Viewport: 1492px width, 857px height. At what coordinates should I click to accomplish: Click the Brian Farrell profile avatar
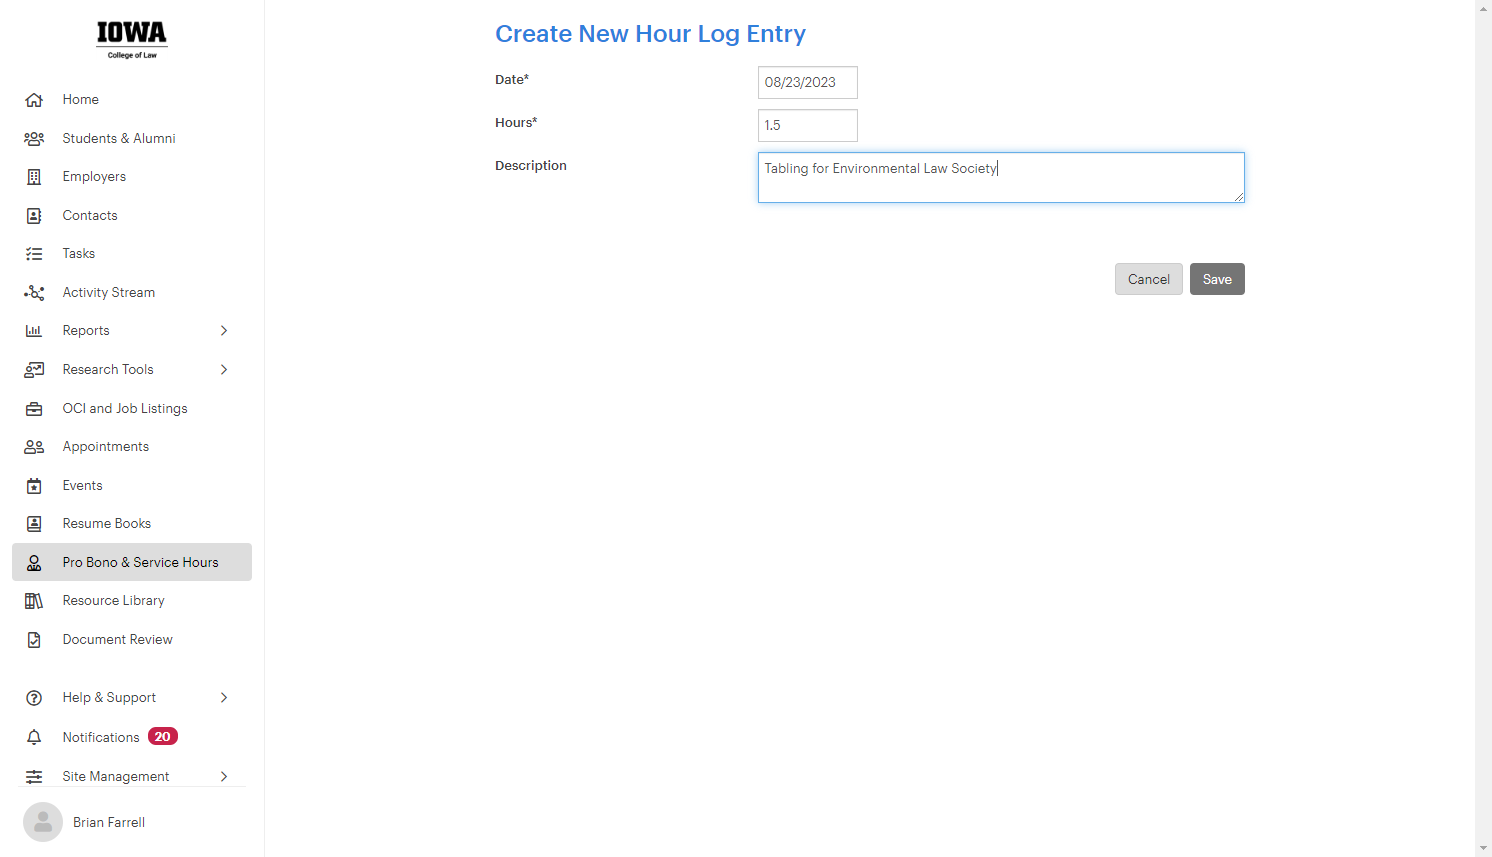[x=43, y=822]
